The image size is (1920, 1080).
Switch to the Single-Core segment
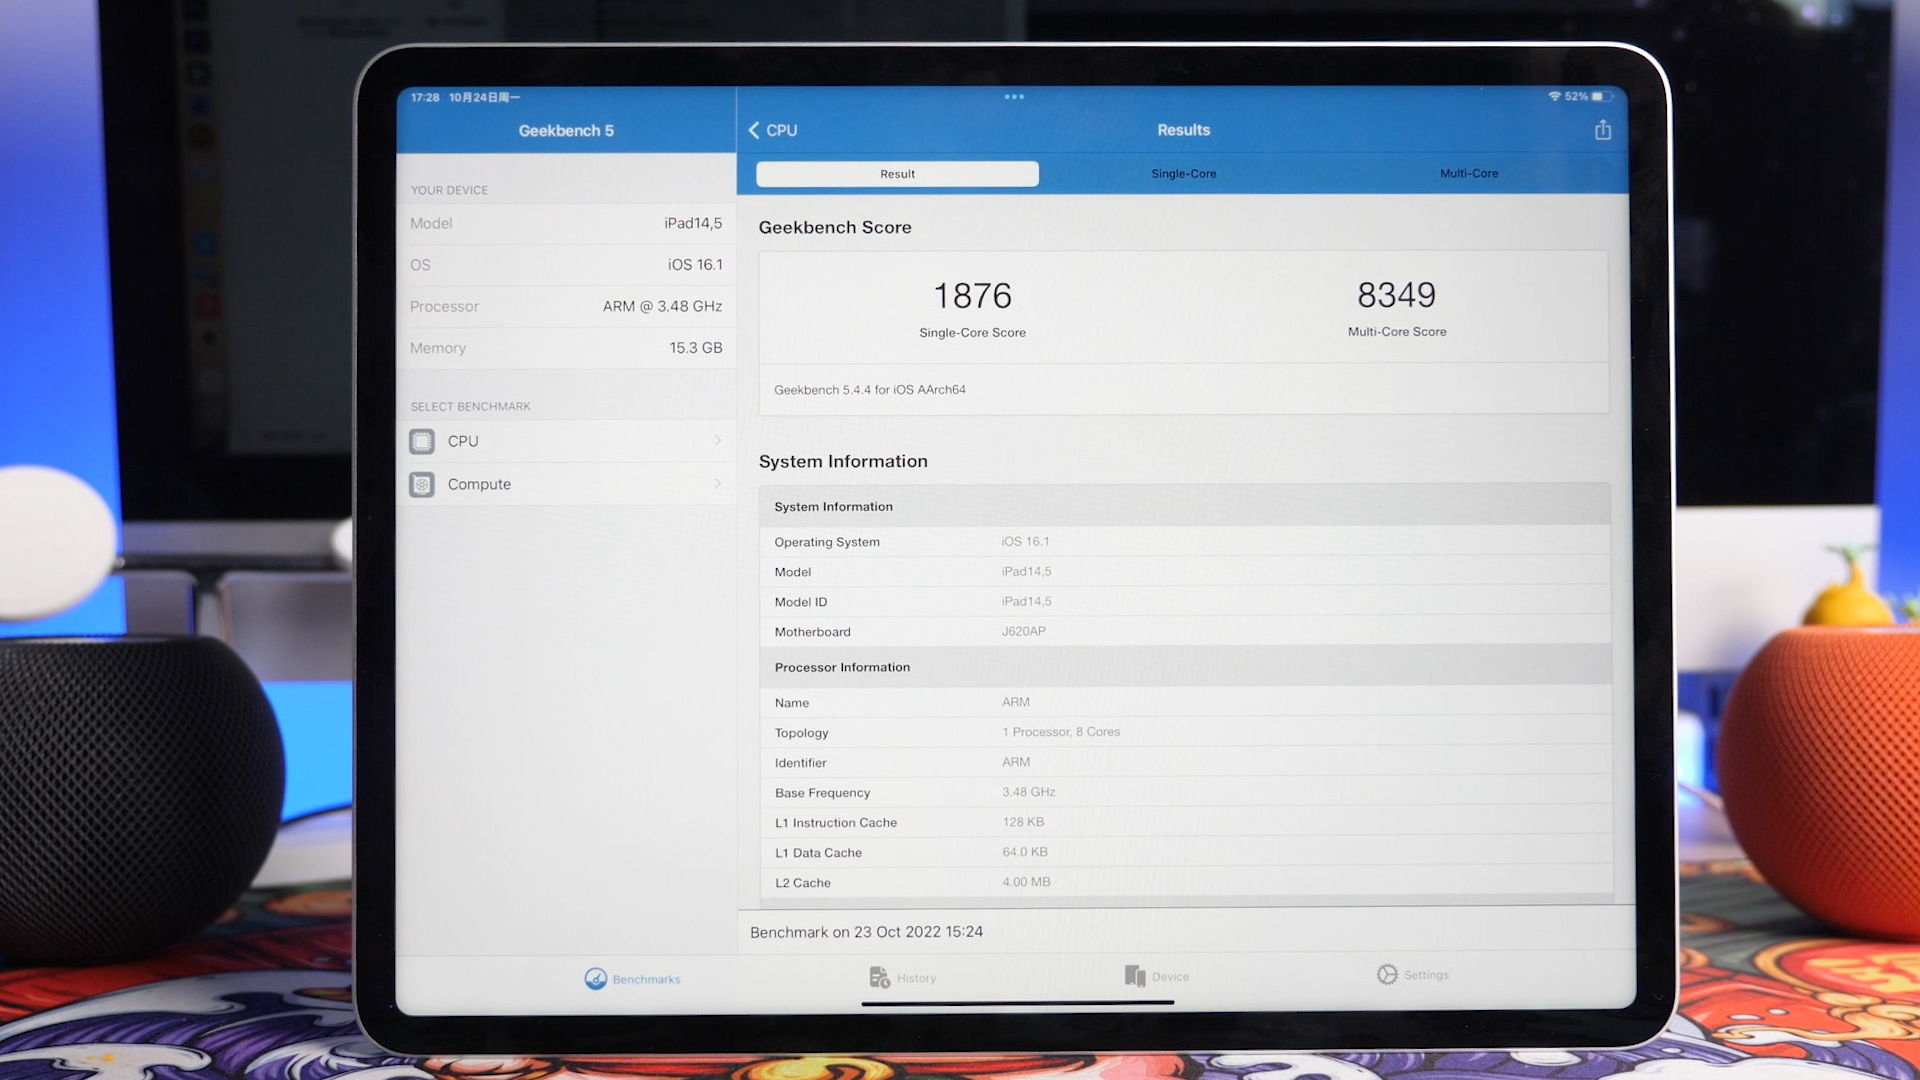coord(1183,174)
